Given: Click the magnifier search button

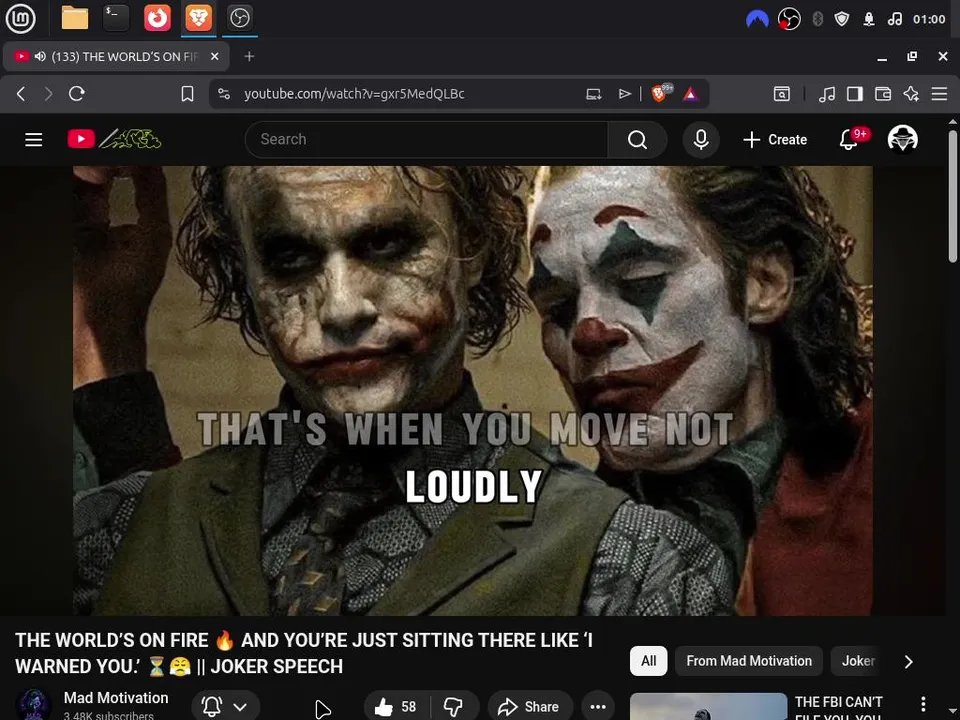Looking at the screenshot, I should click(x=637, y=140).
